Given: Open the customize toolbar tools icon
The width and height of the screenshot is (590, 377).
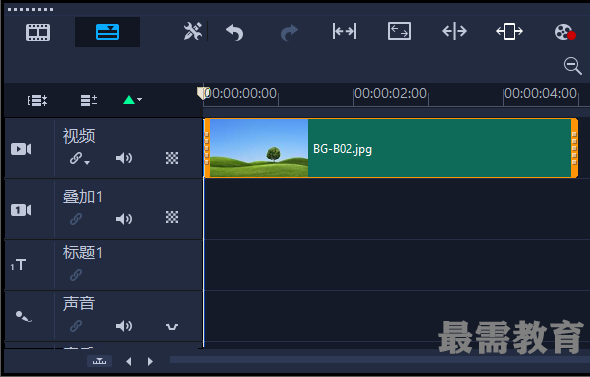Looking at the screenshot, I should pos(193,31).
